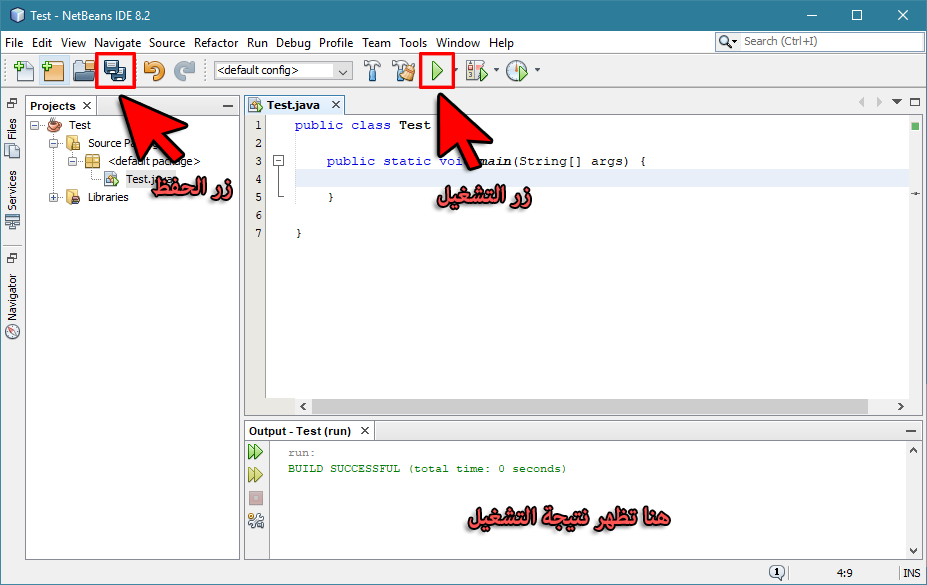
Task: Open the Navigate menu
Action: click(118, 43)
